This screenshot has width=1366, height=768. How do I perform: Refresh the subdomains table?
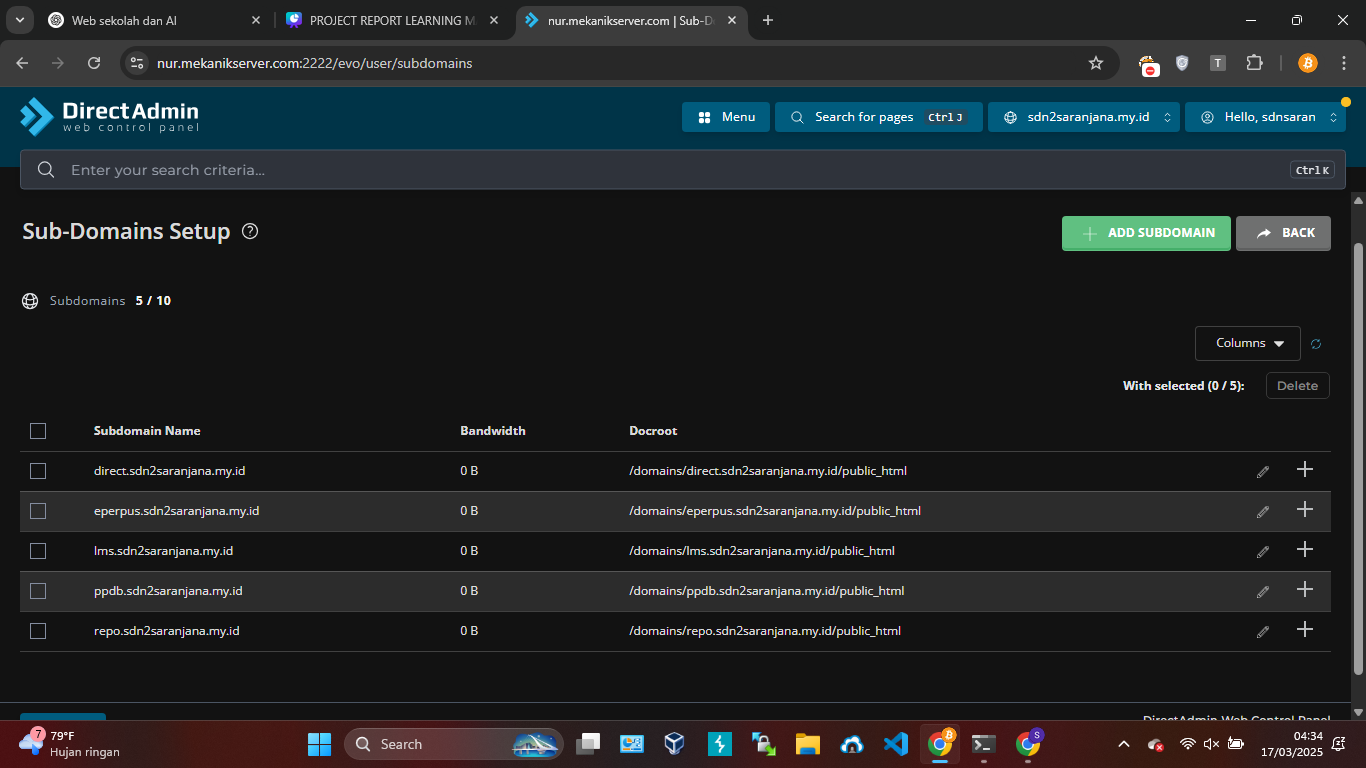point(1316,344)
